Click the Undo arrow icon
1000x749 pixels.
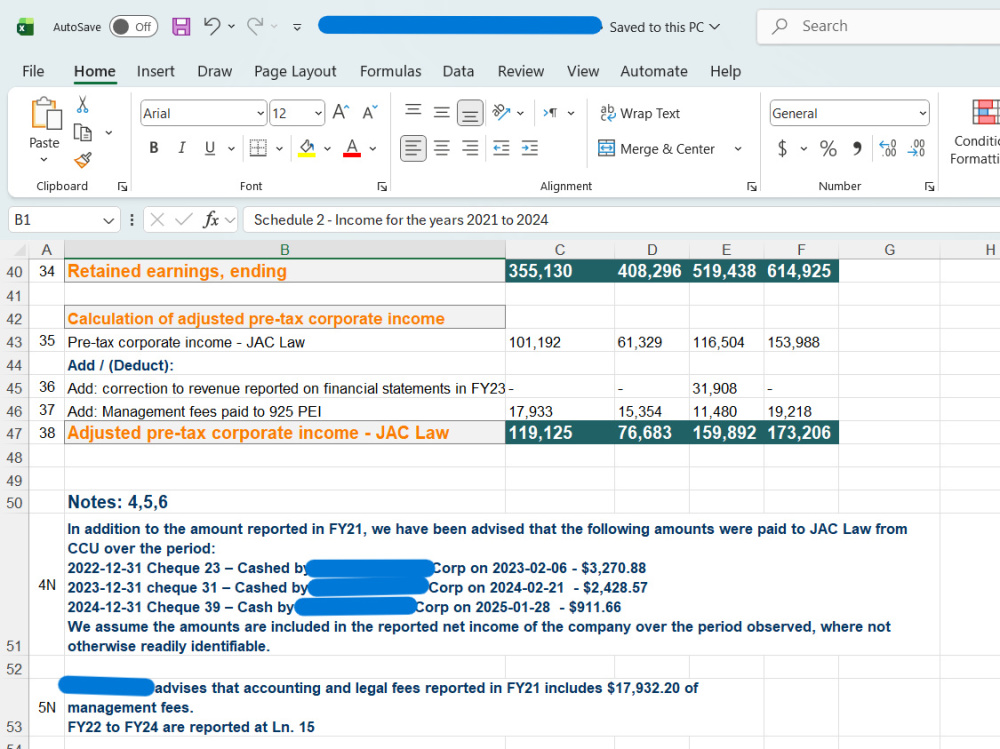(212, 26)
